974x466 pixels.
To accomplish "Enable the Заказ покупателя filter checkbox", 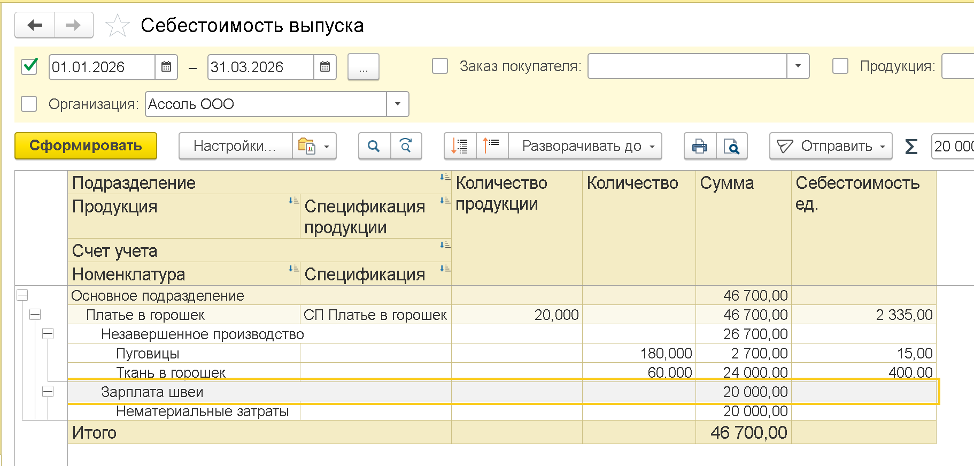I will pyautogui.click(x=439, y=67).
